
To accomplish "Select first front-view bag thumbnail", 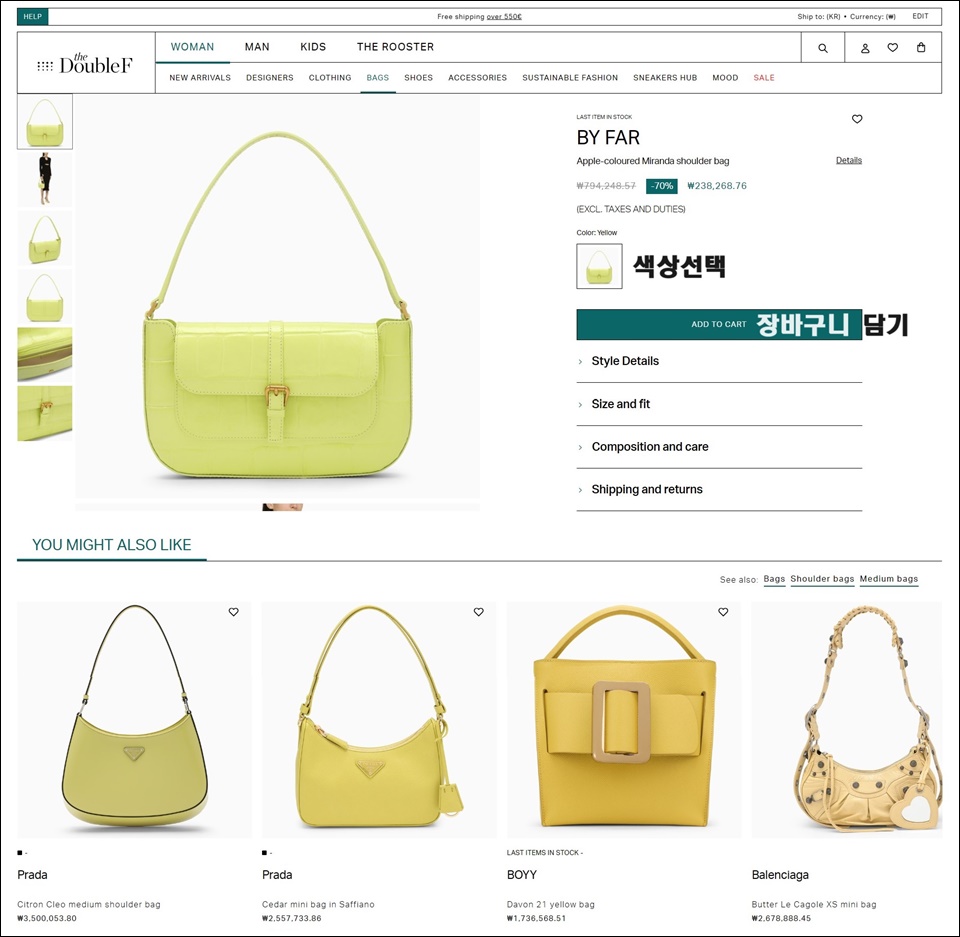I will 45,121.
